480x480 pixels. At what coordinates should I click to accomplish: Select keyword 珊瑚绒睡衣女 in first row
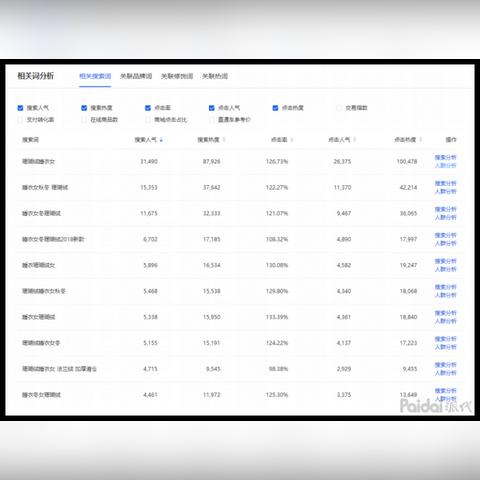tap(38, 162)
